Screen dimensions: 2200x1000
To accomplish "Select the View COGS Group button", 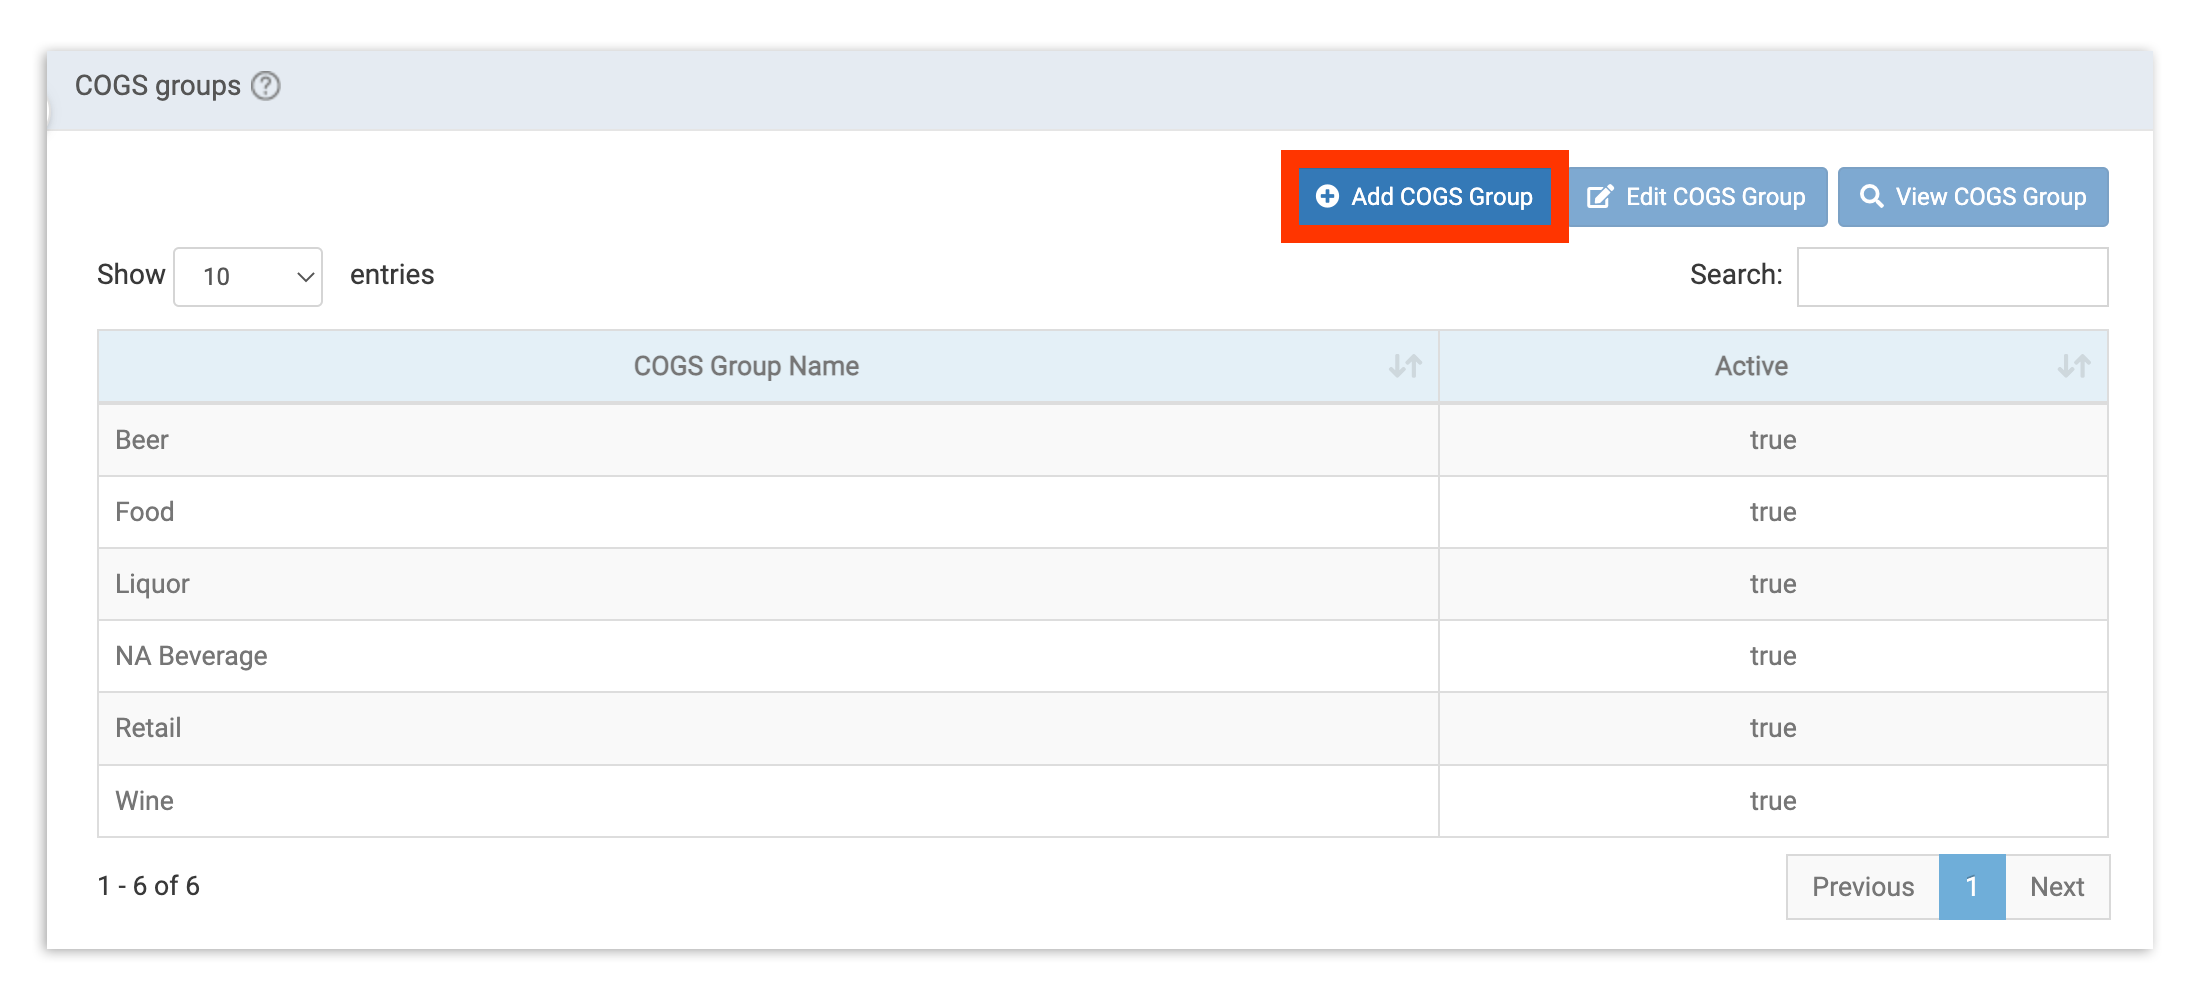I will coord(1971,196).
